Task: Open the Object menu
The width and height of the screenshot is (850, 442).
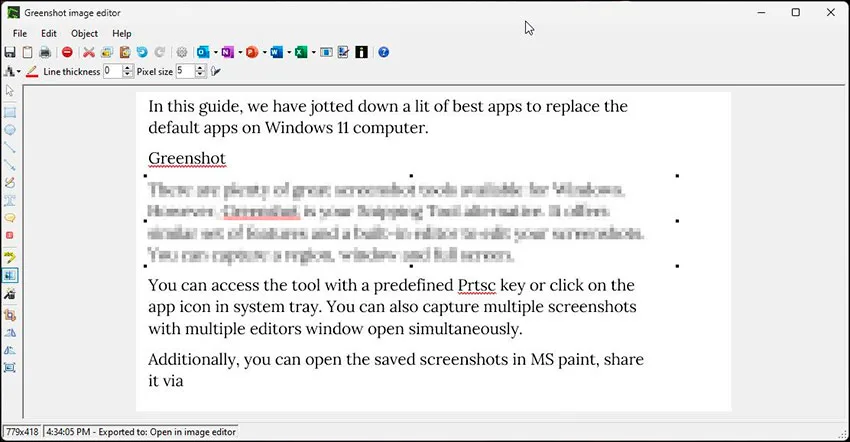Action: [85, 33]
